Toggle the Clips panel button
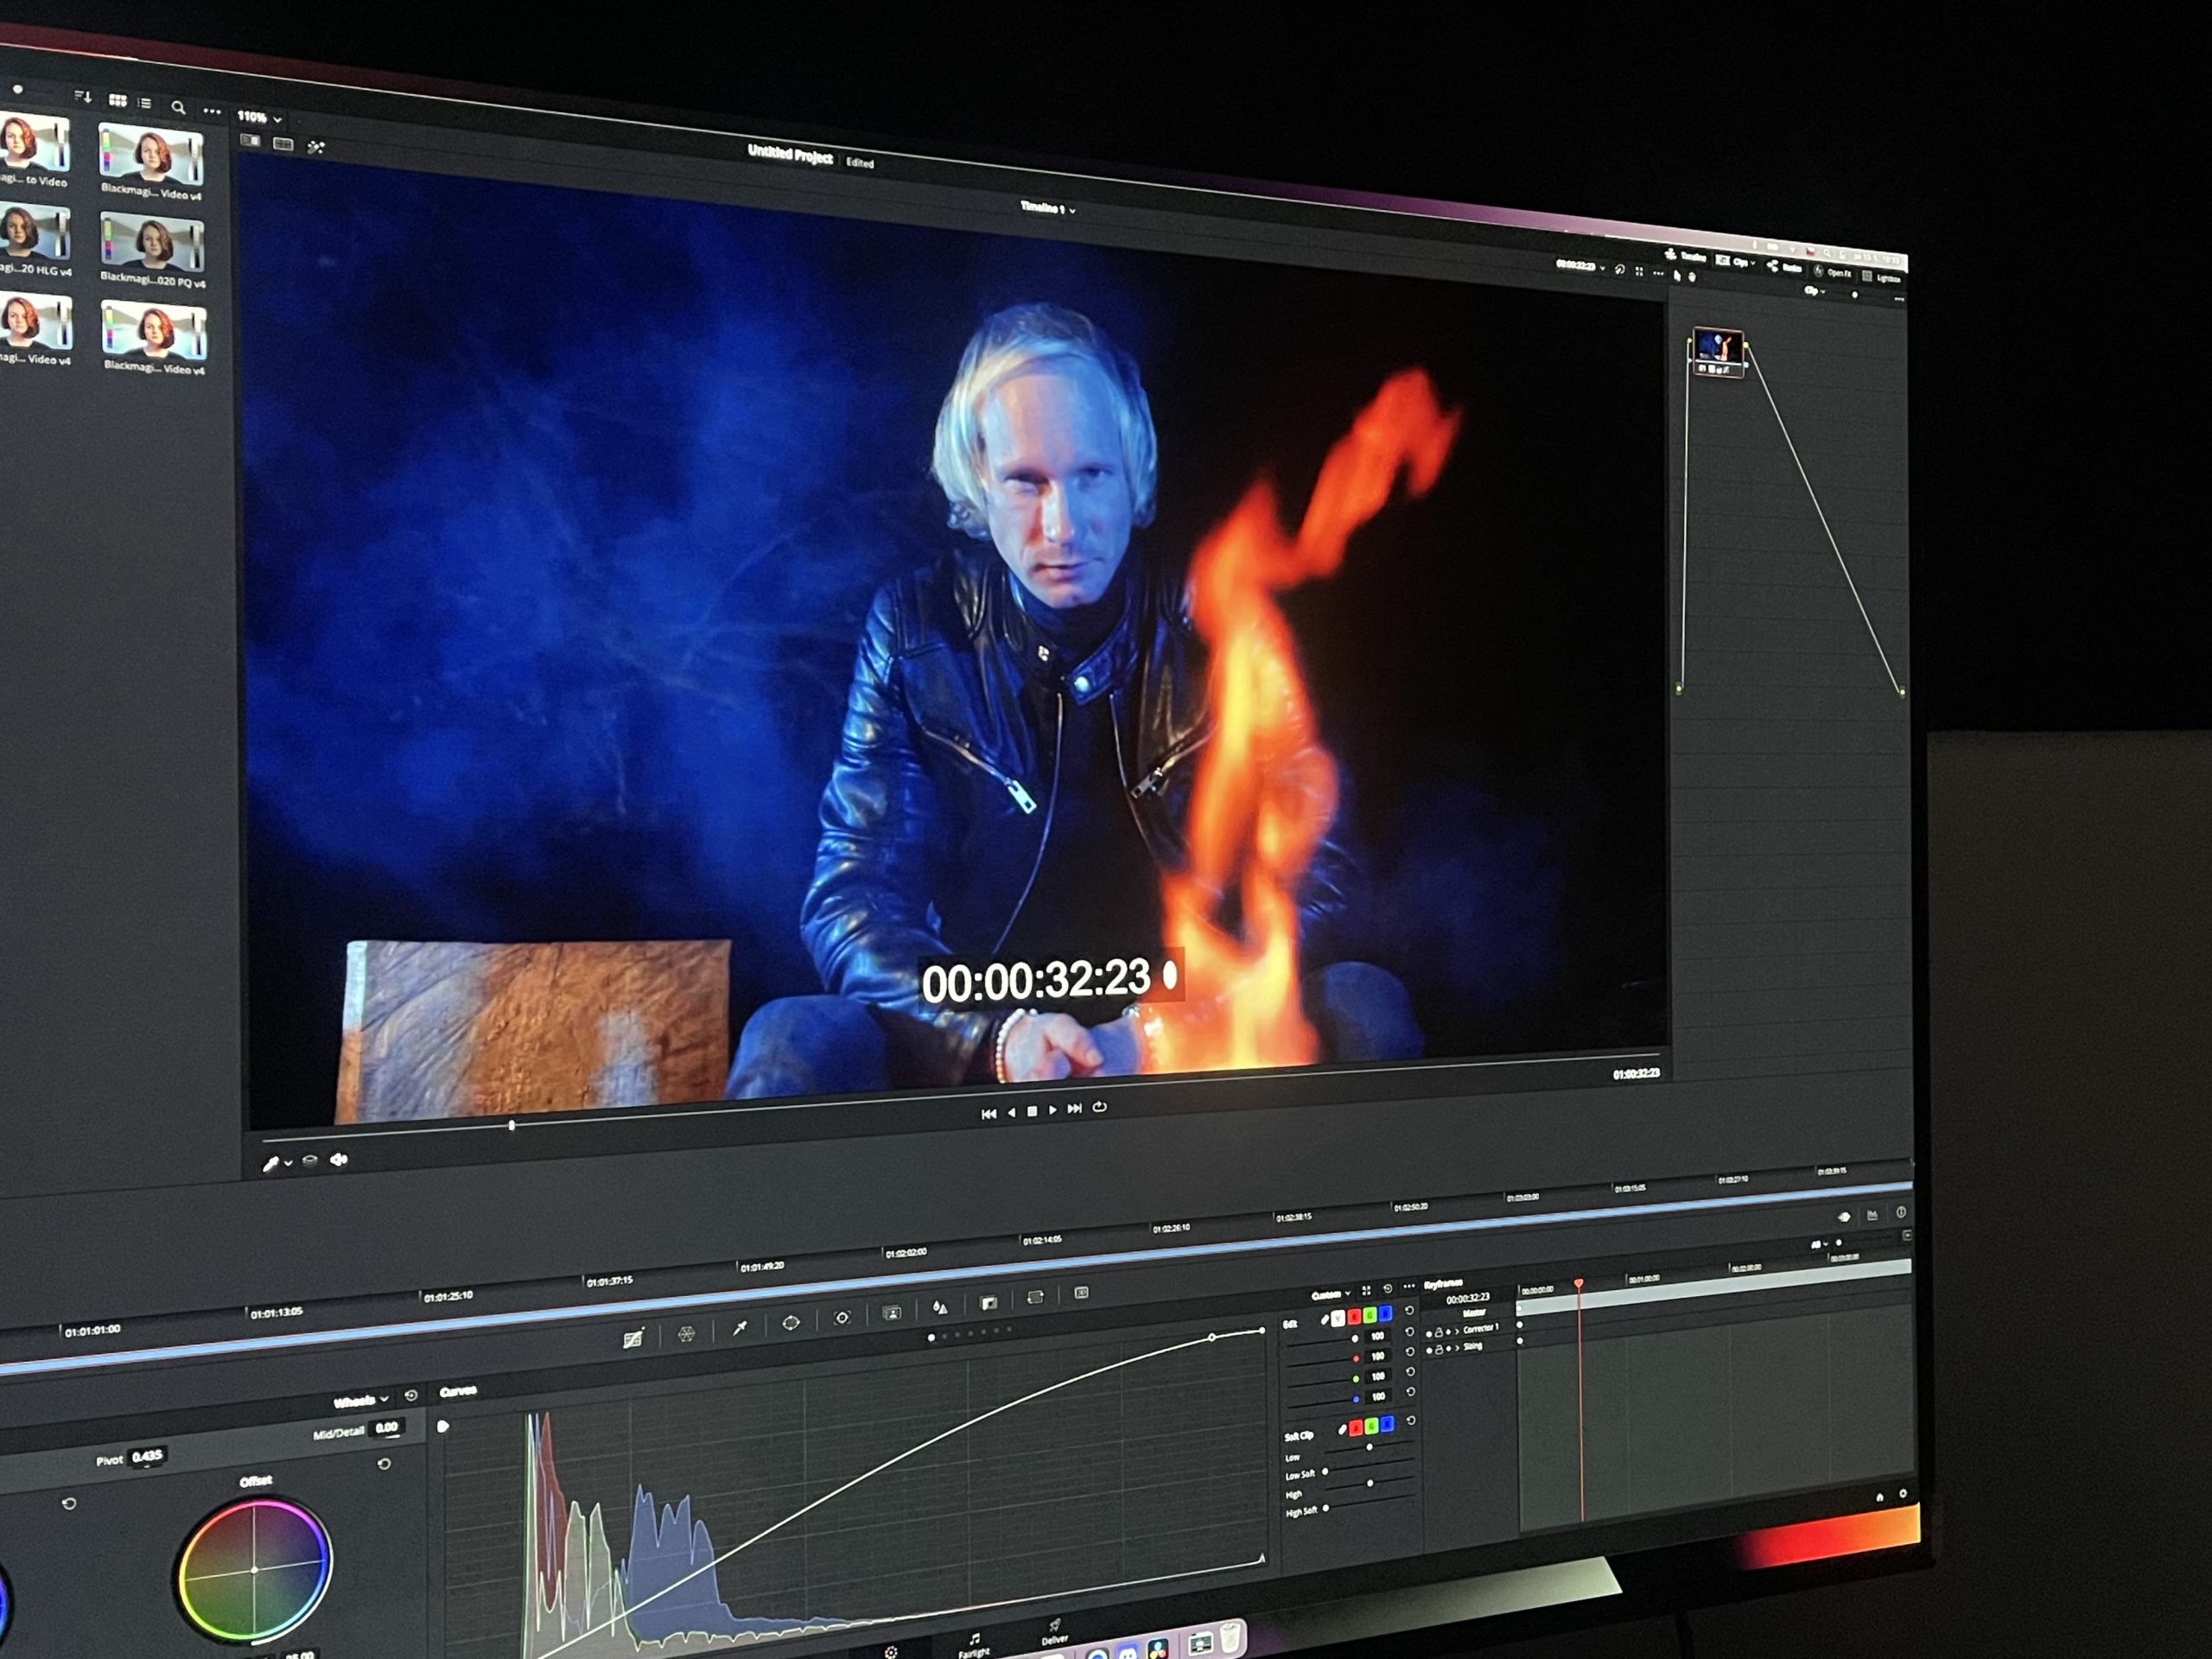Screen dimensions: 2212x1659 [x=1732, y=261]
